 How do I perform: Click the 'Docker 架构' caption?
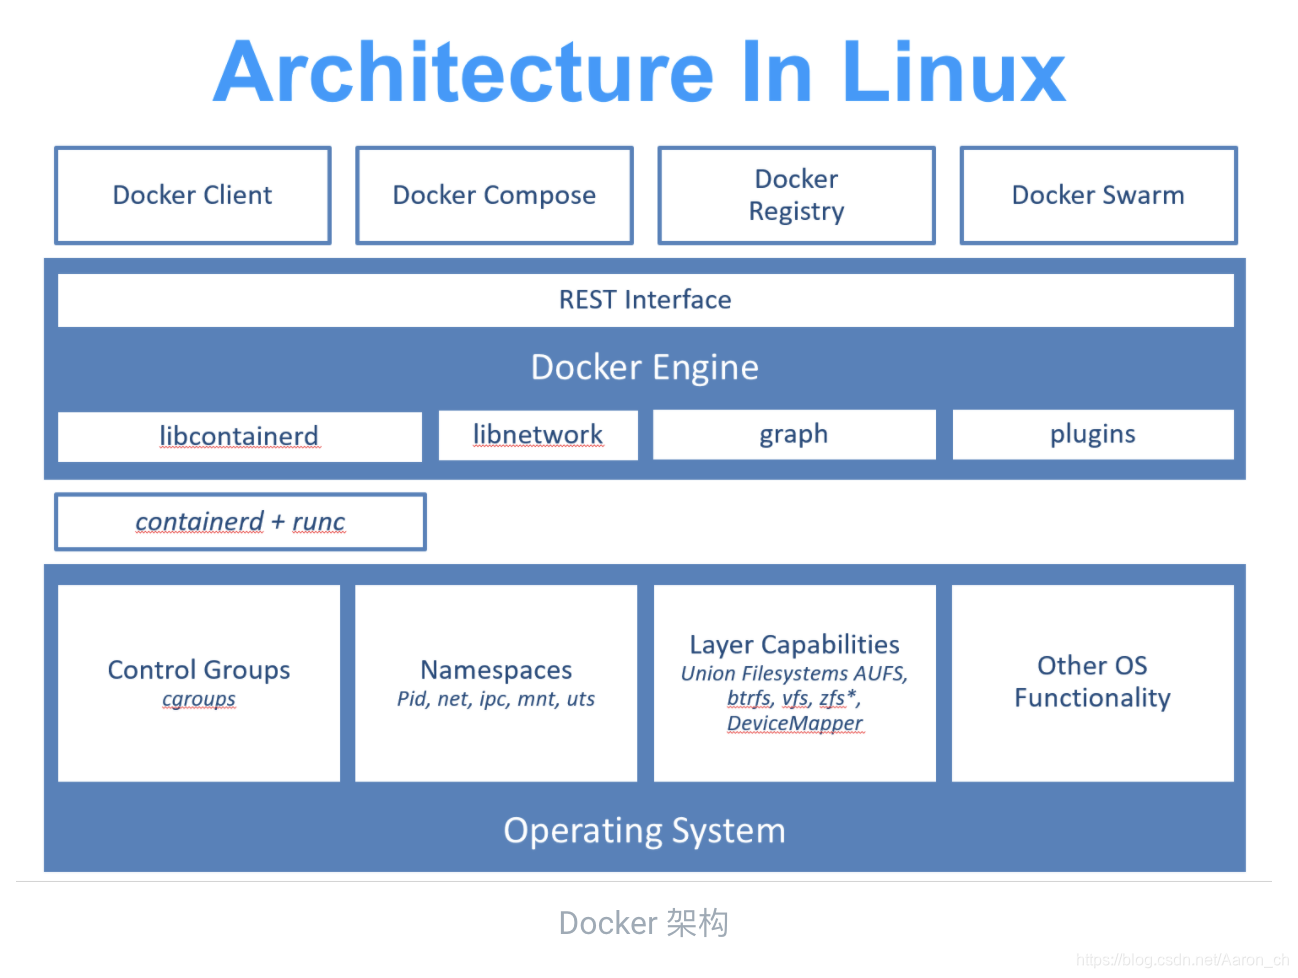[644, 923]
